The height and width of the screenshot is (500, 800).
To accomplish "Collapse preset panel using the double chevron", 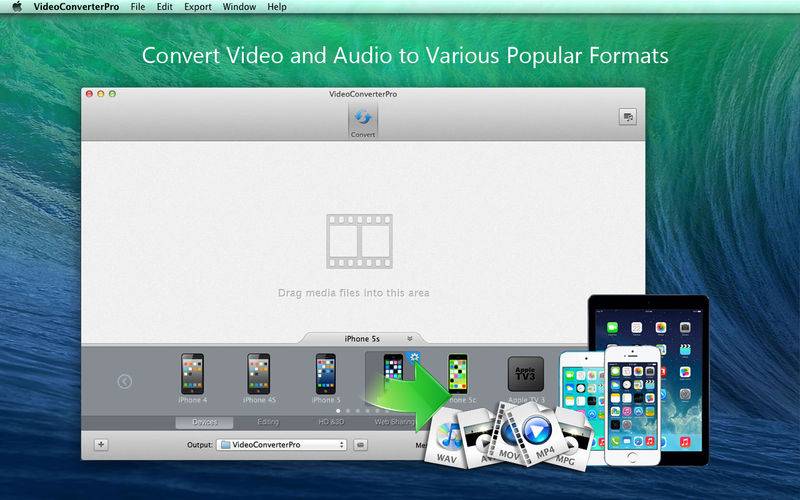I will pyautogui.click(x=410, y=339).
